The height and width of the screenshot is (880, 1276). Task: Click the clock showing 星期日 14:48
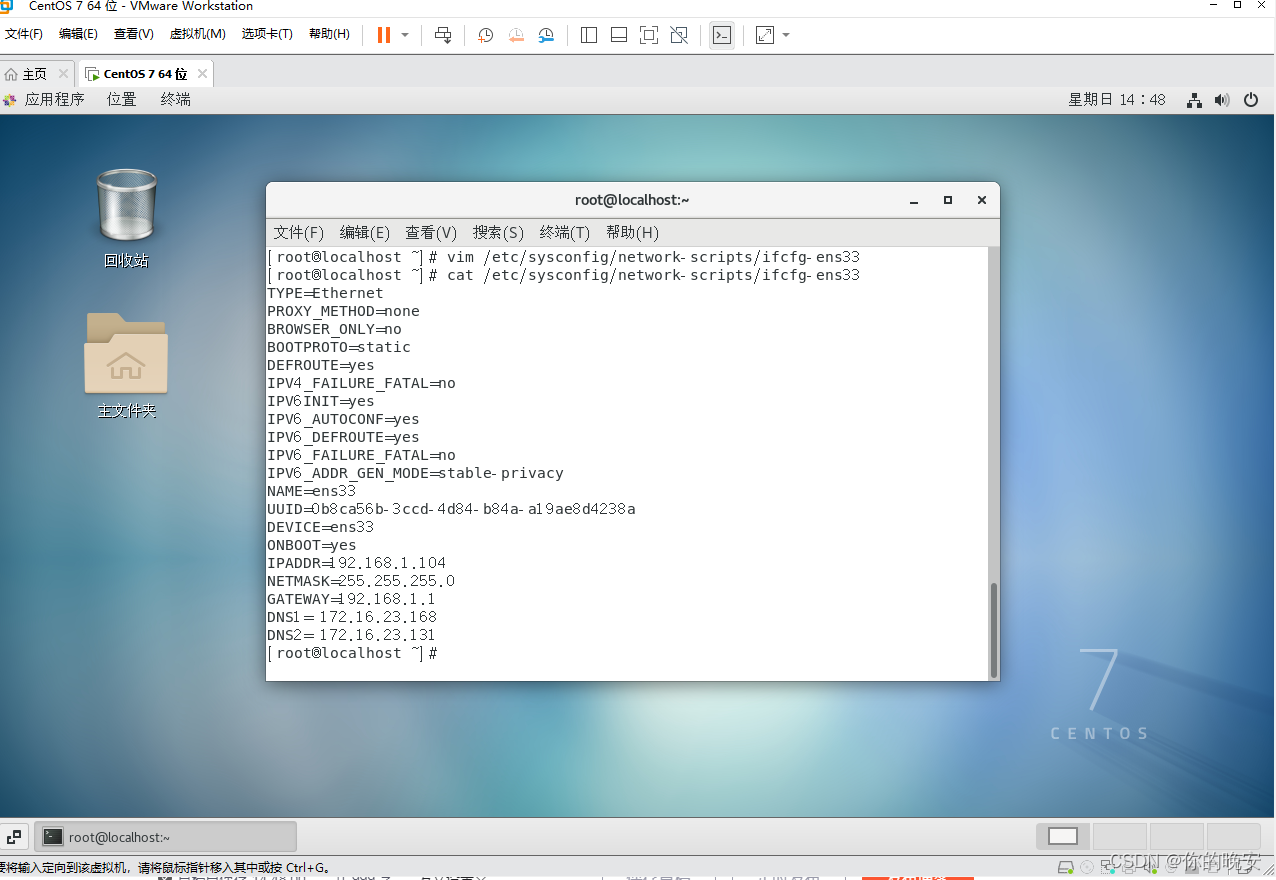[x=1117, y=100]
